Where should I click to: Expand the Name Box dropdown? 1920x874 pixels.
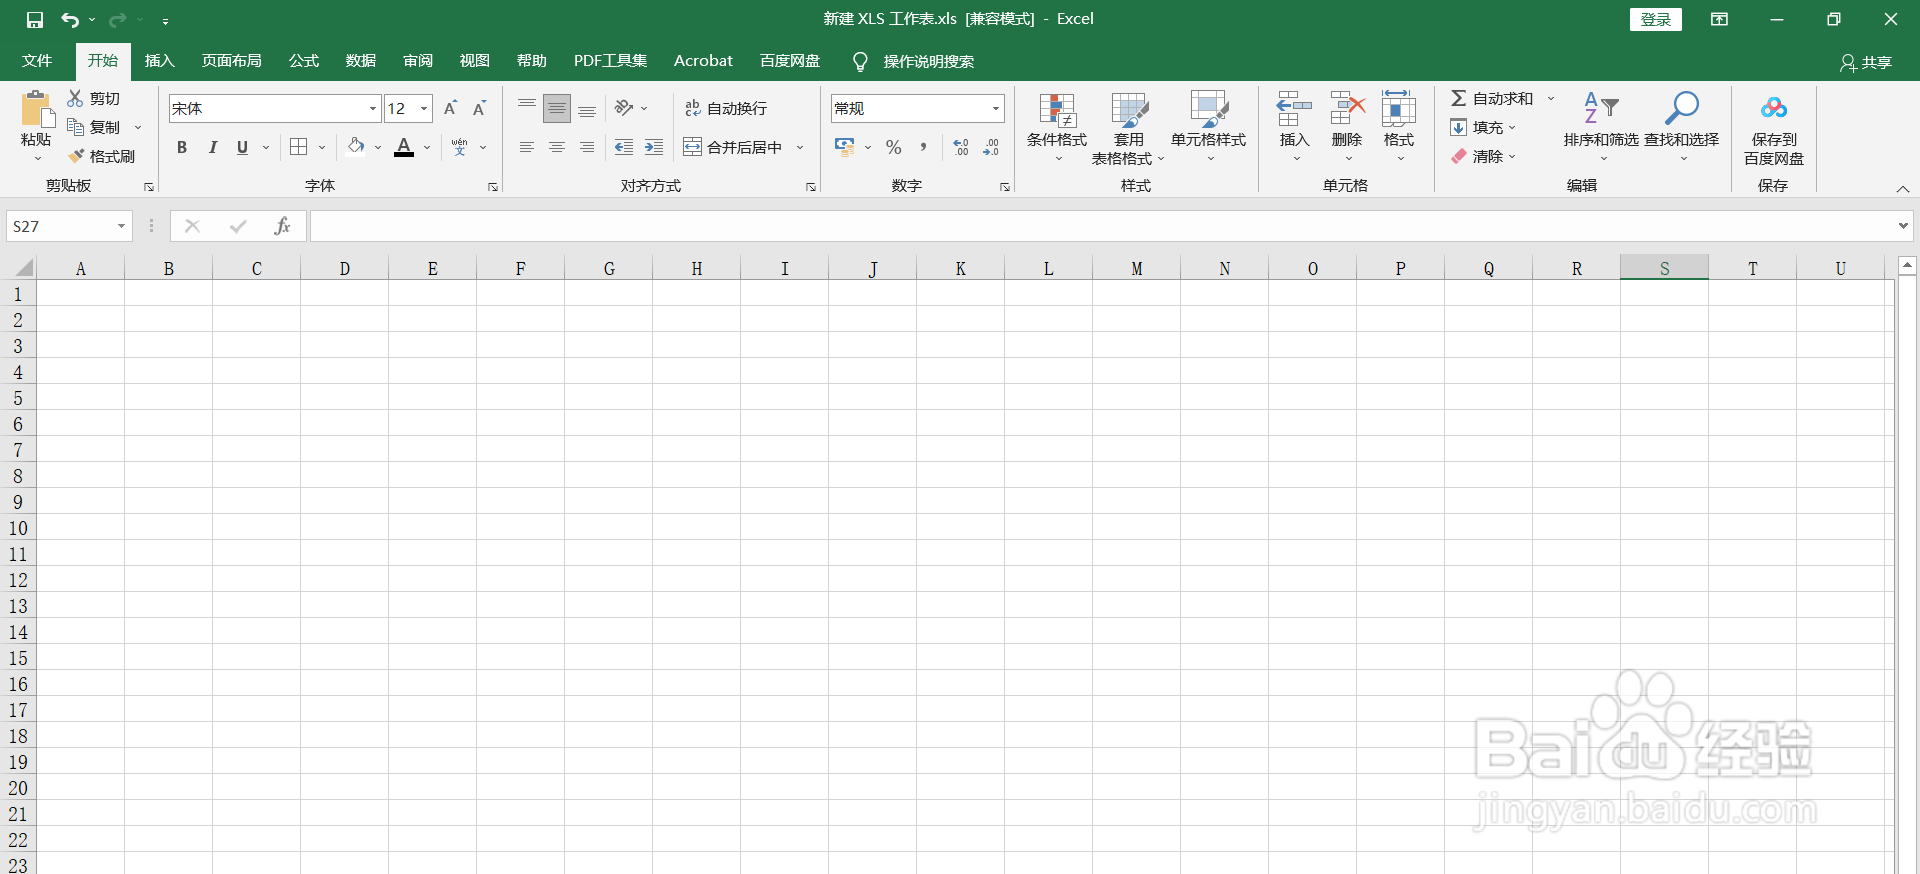122,226
